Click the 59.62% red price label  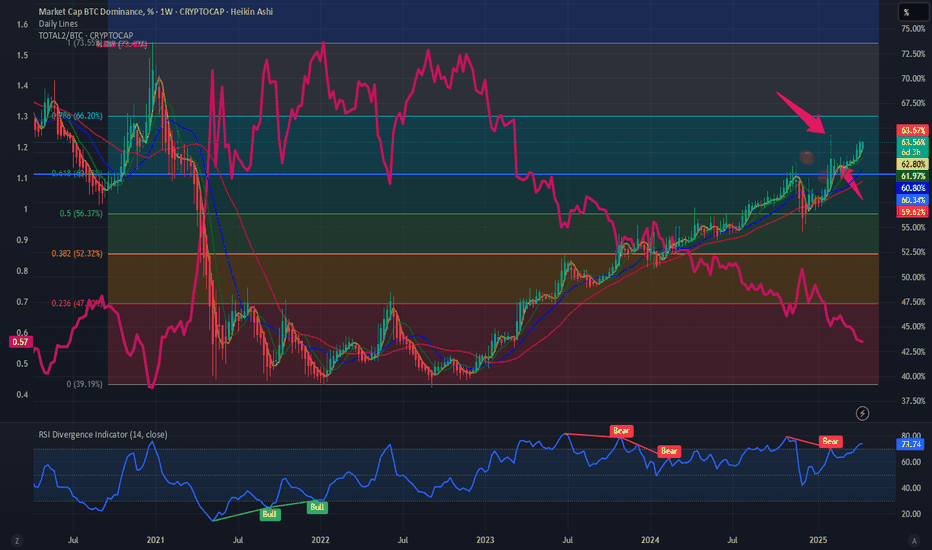pyautogui.click(x=912, y=212)
